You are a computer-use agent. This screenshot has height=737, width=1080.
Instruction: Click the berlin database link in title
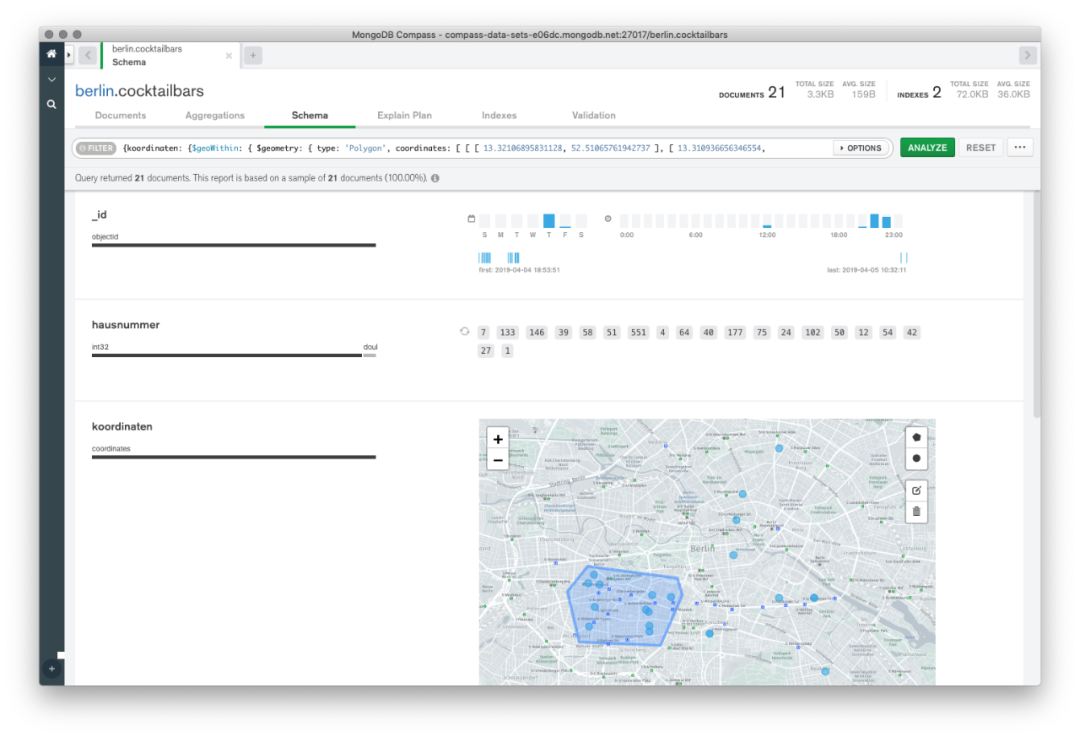point(94,91)
